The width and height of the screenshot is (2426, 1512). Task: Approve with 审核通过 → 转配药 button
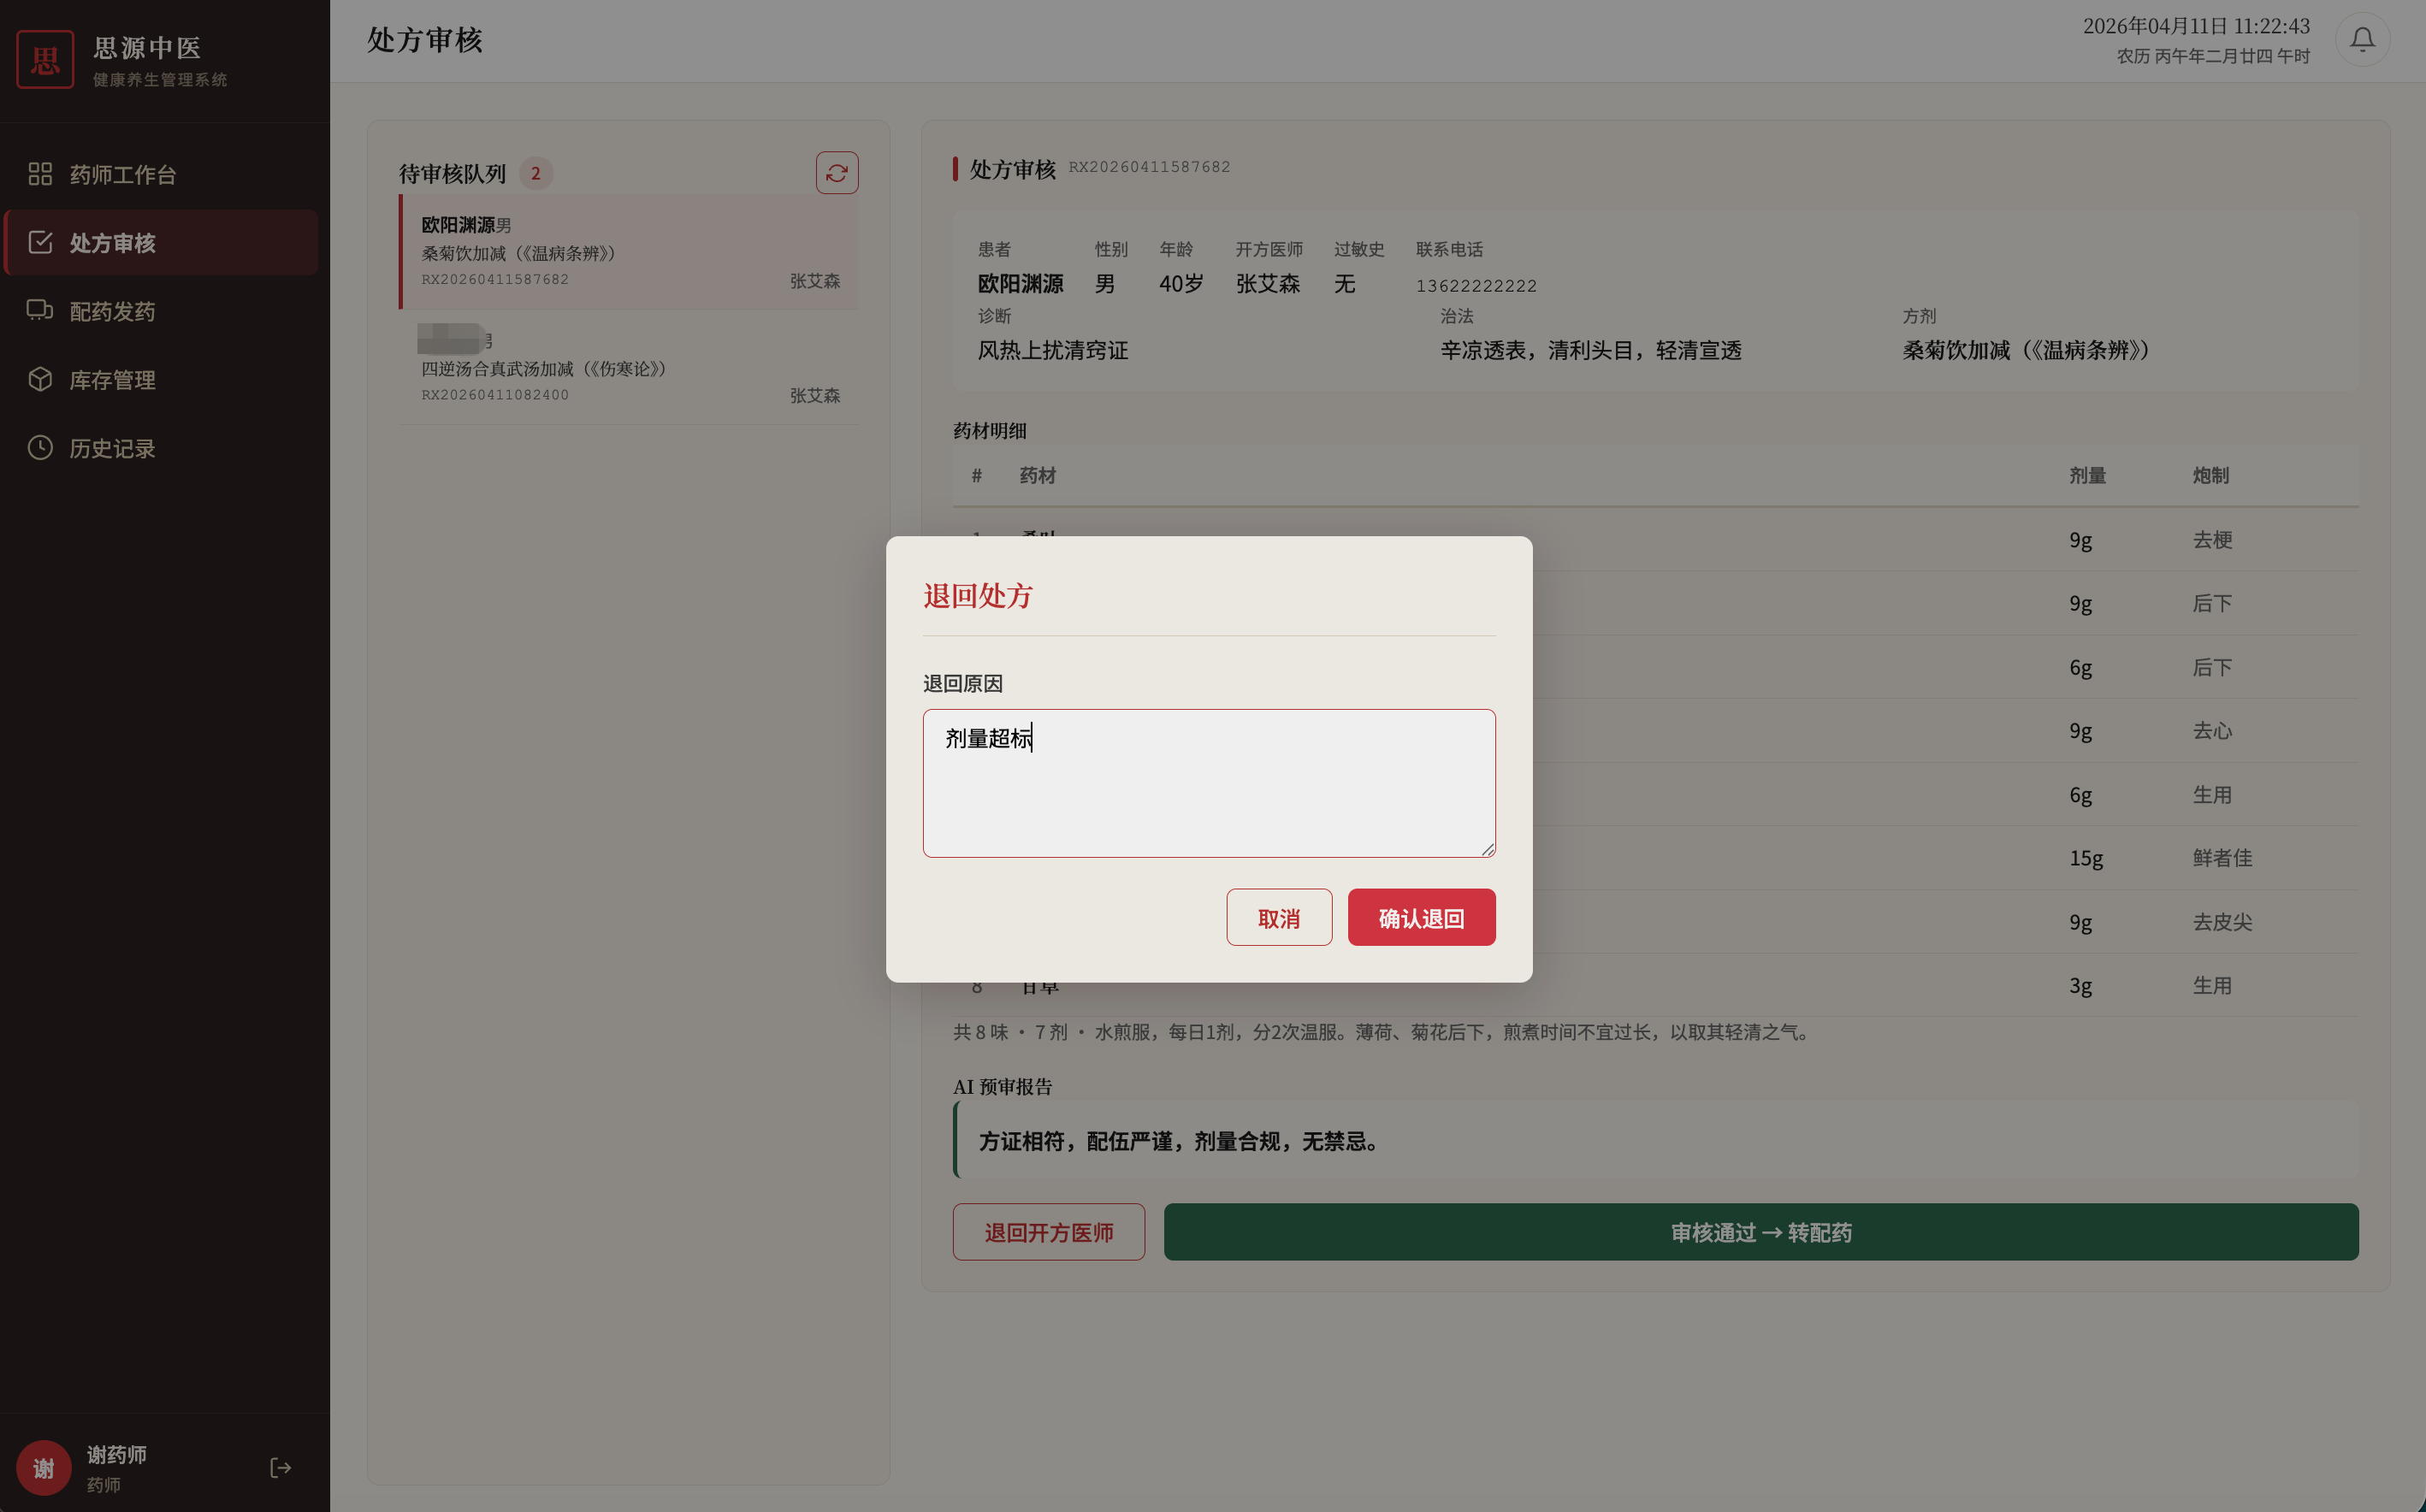[1760, 1232]
